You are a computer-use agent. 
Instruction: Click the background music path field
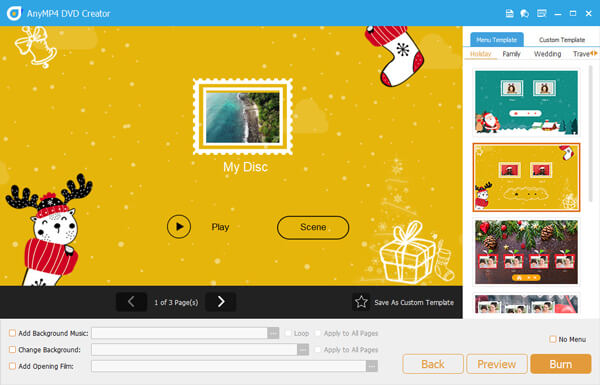tap(179, 333)
